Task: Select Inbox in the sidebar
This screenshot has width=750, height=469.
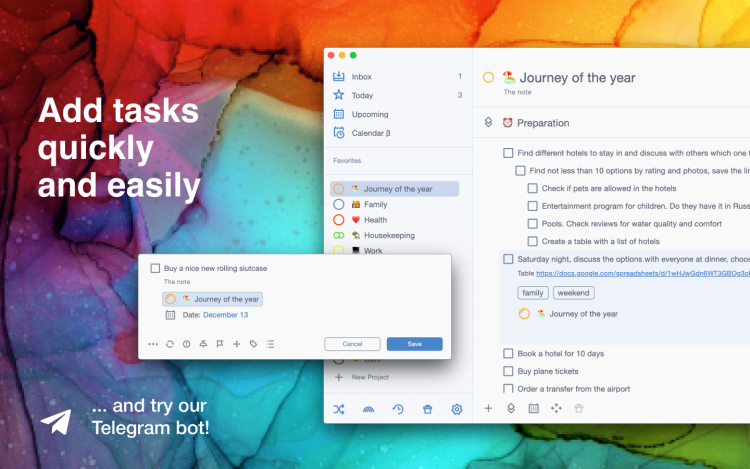Action: (x=361, y=77)
